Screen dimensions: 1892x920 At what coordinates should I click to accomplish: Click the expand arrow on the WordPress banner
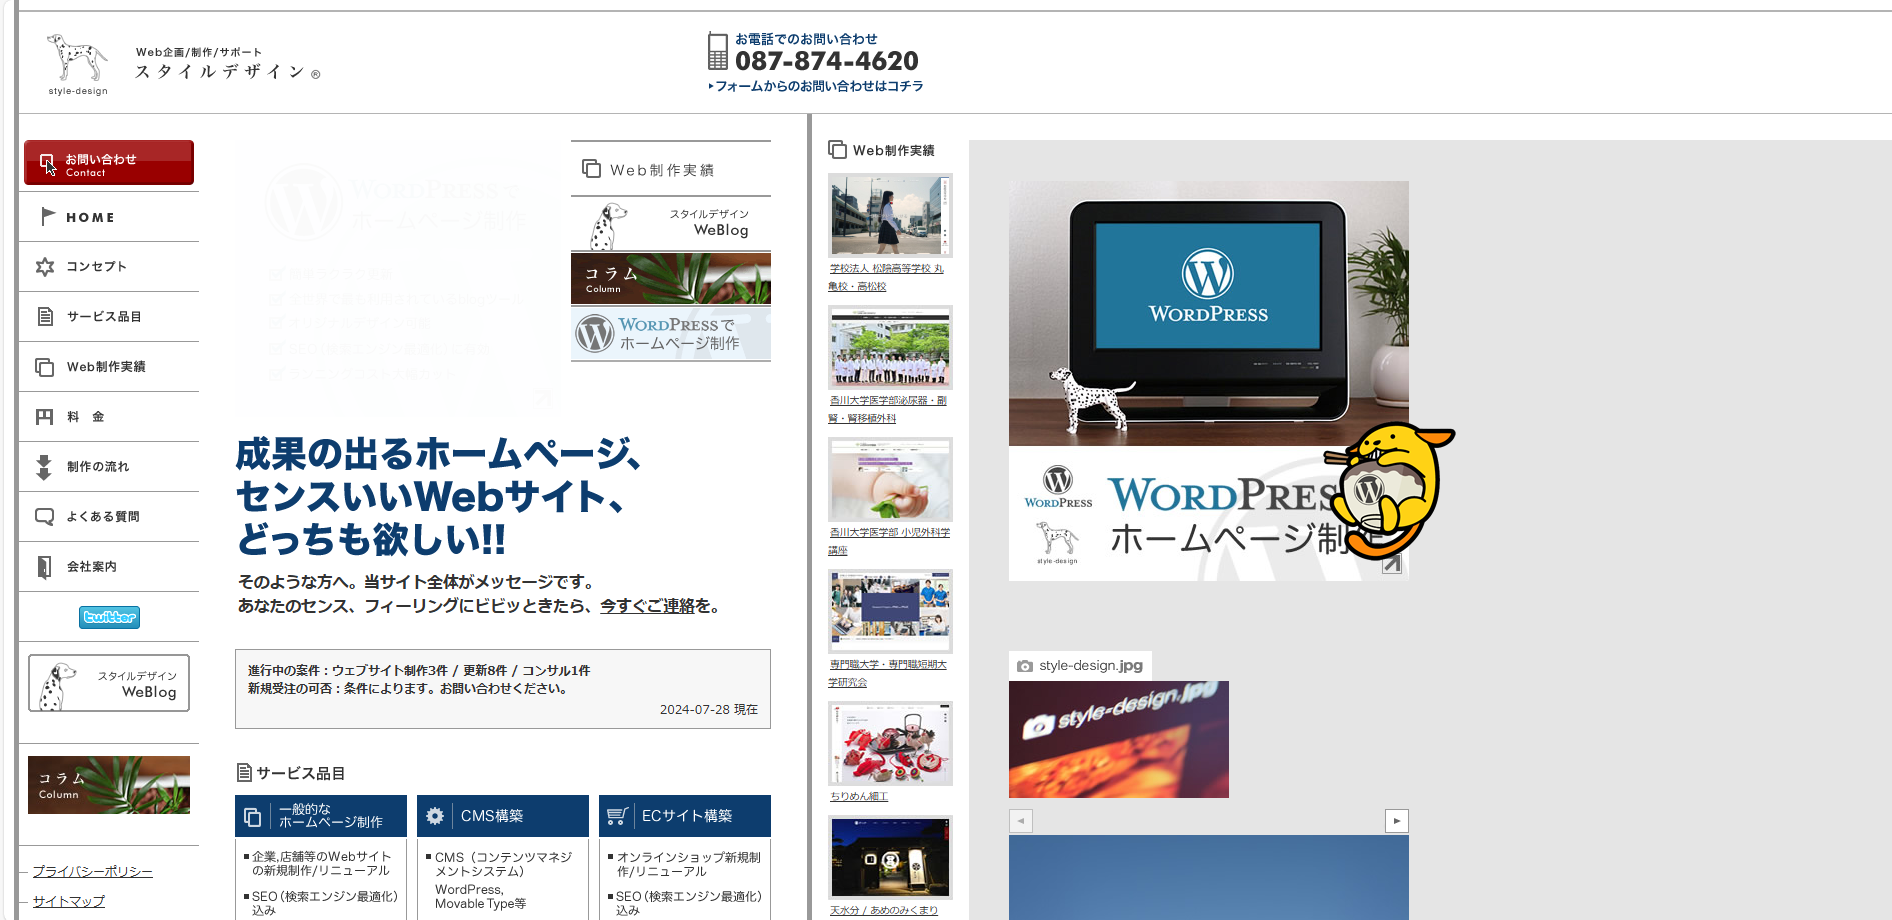1392,564
